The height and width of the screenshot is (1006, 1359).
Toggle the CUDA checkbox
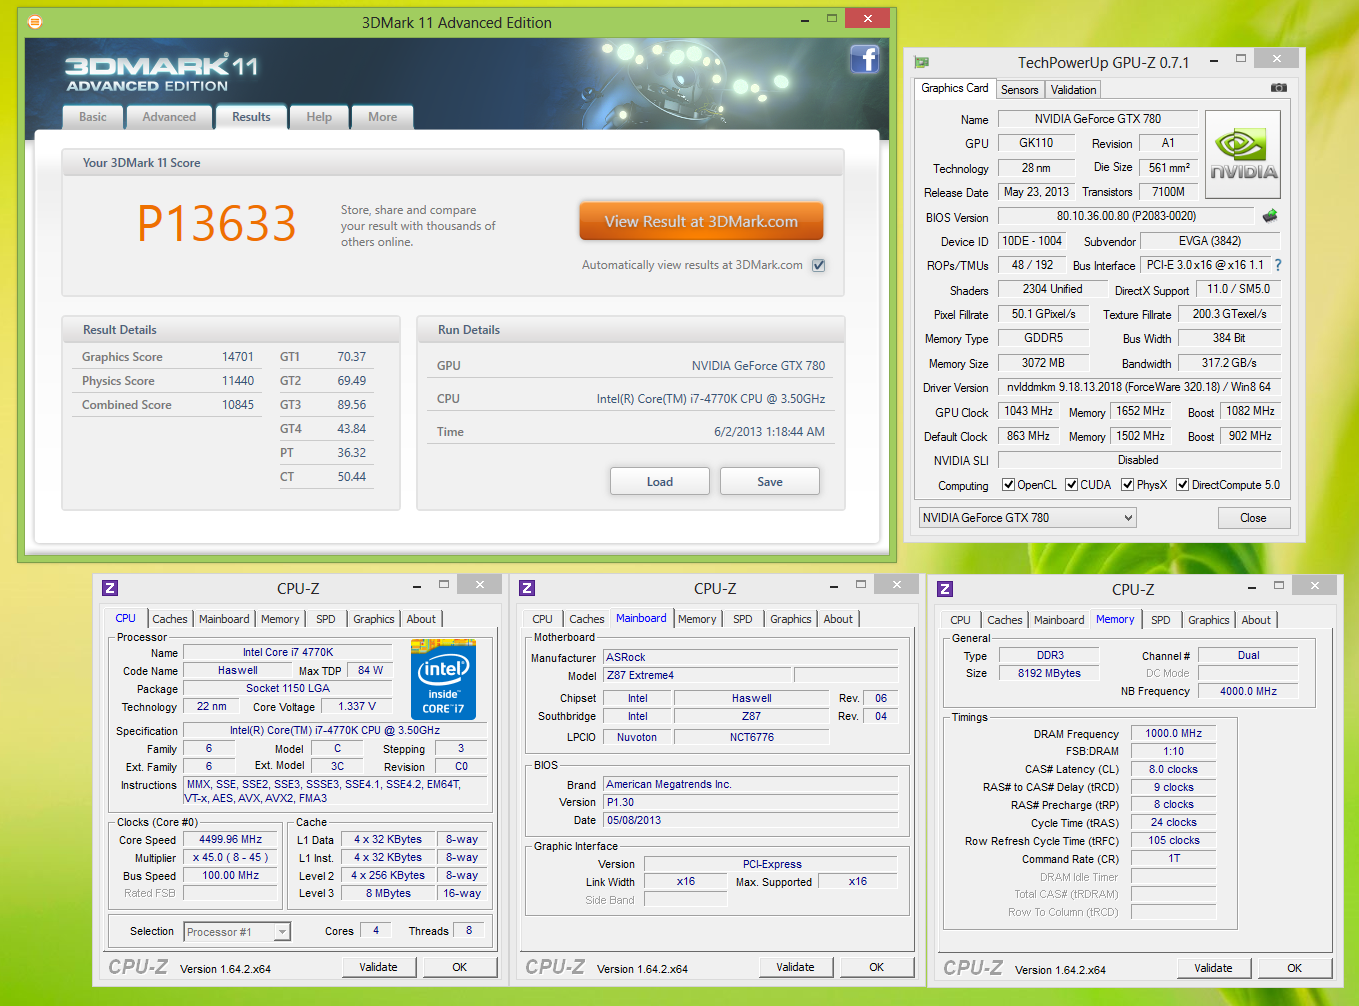[x=1072, y=485]
